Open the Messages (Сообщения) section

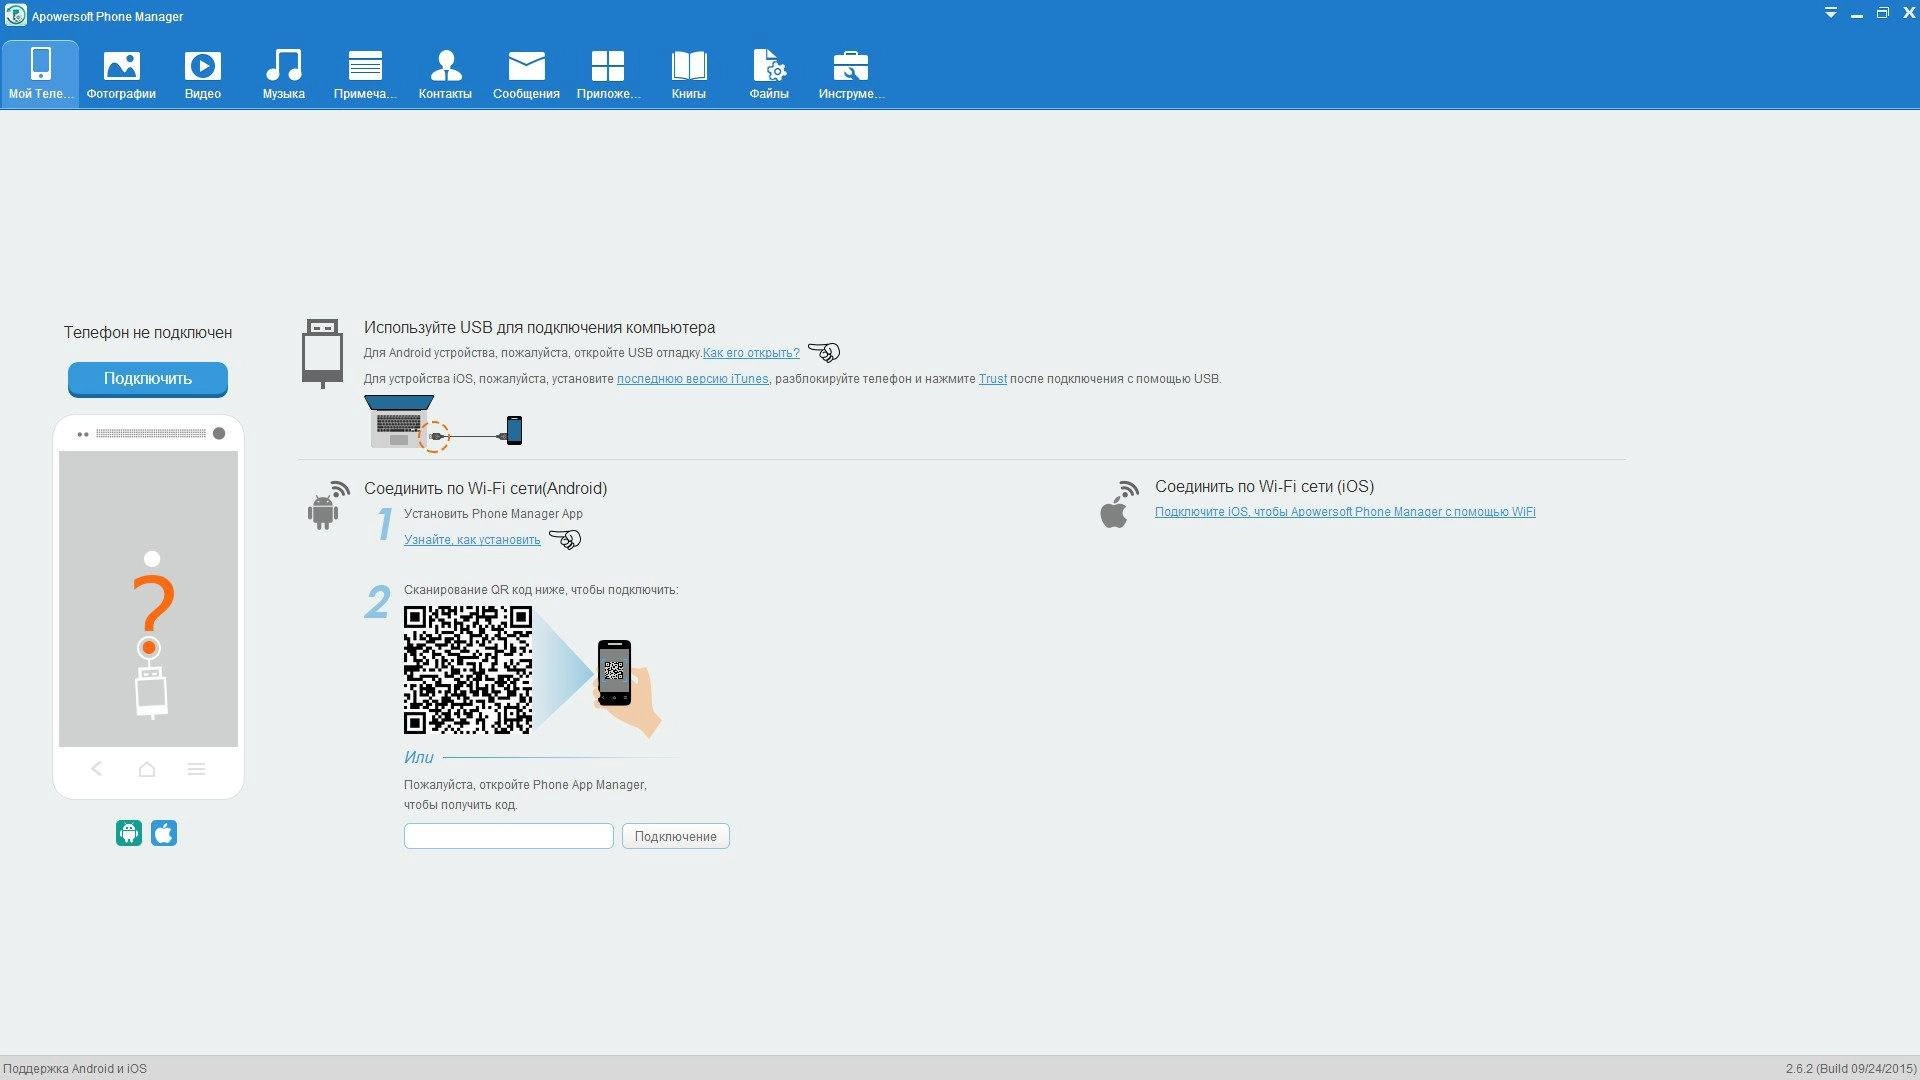(x=526, y=74)
